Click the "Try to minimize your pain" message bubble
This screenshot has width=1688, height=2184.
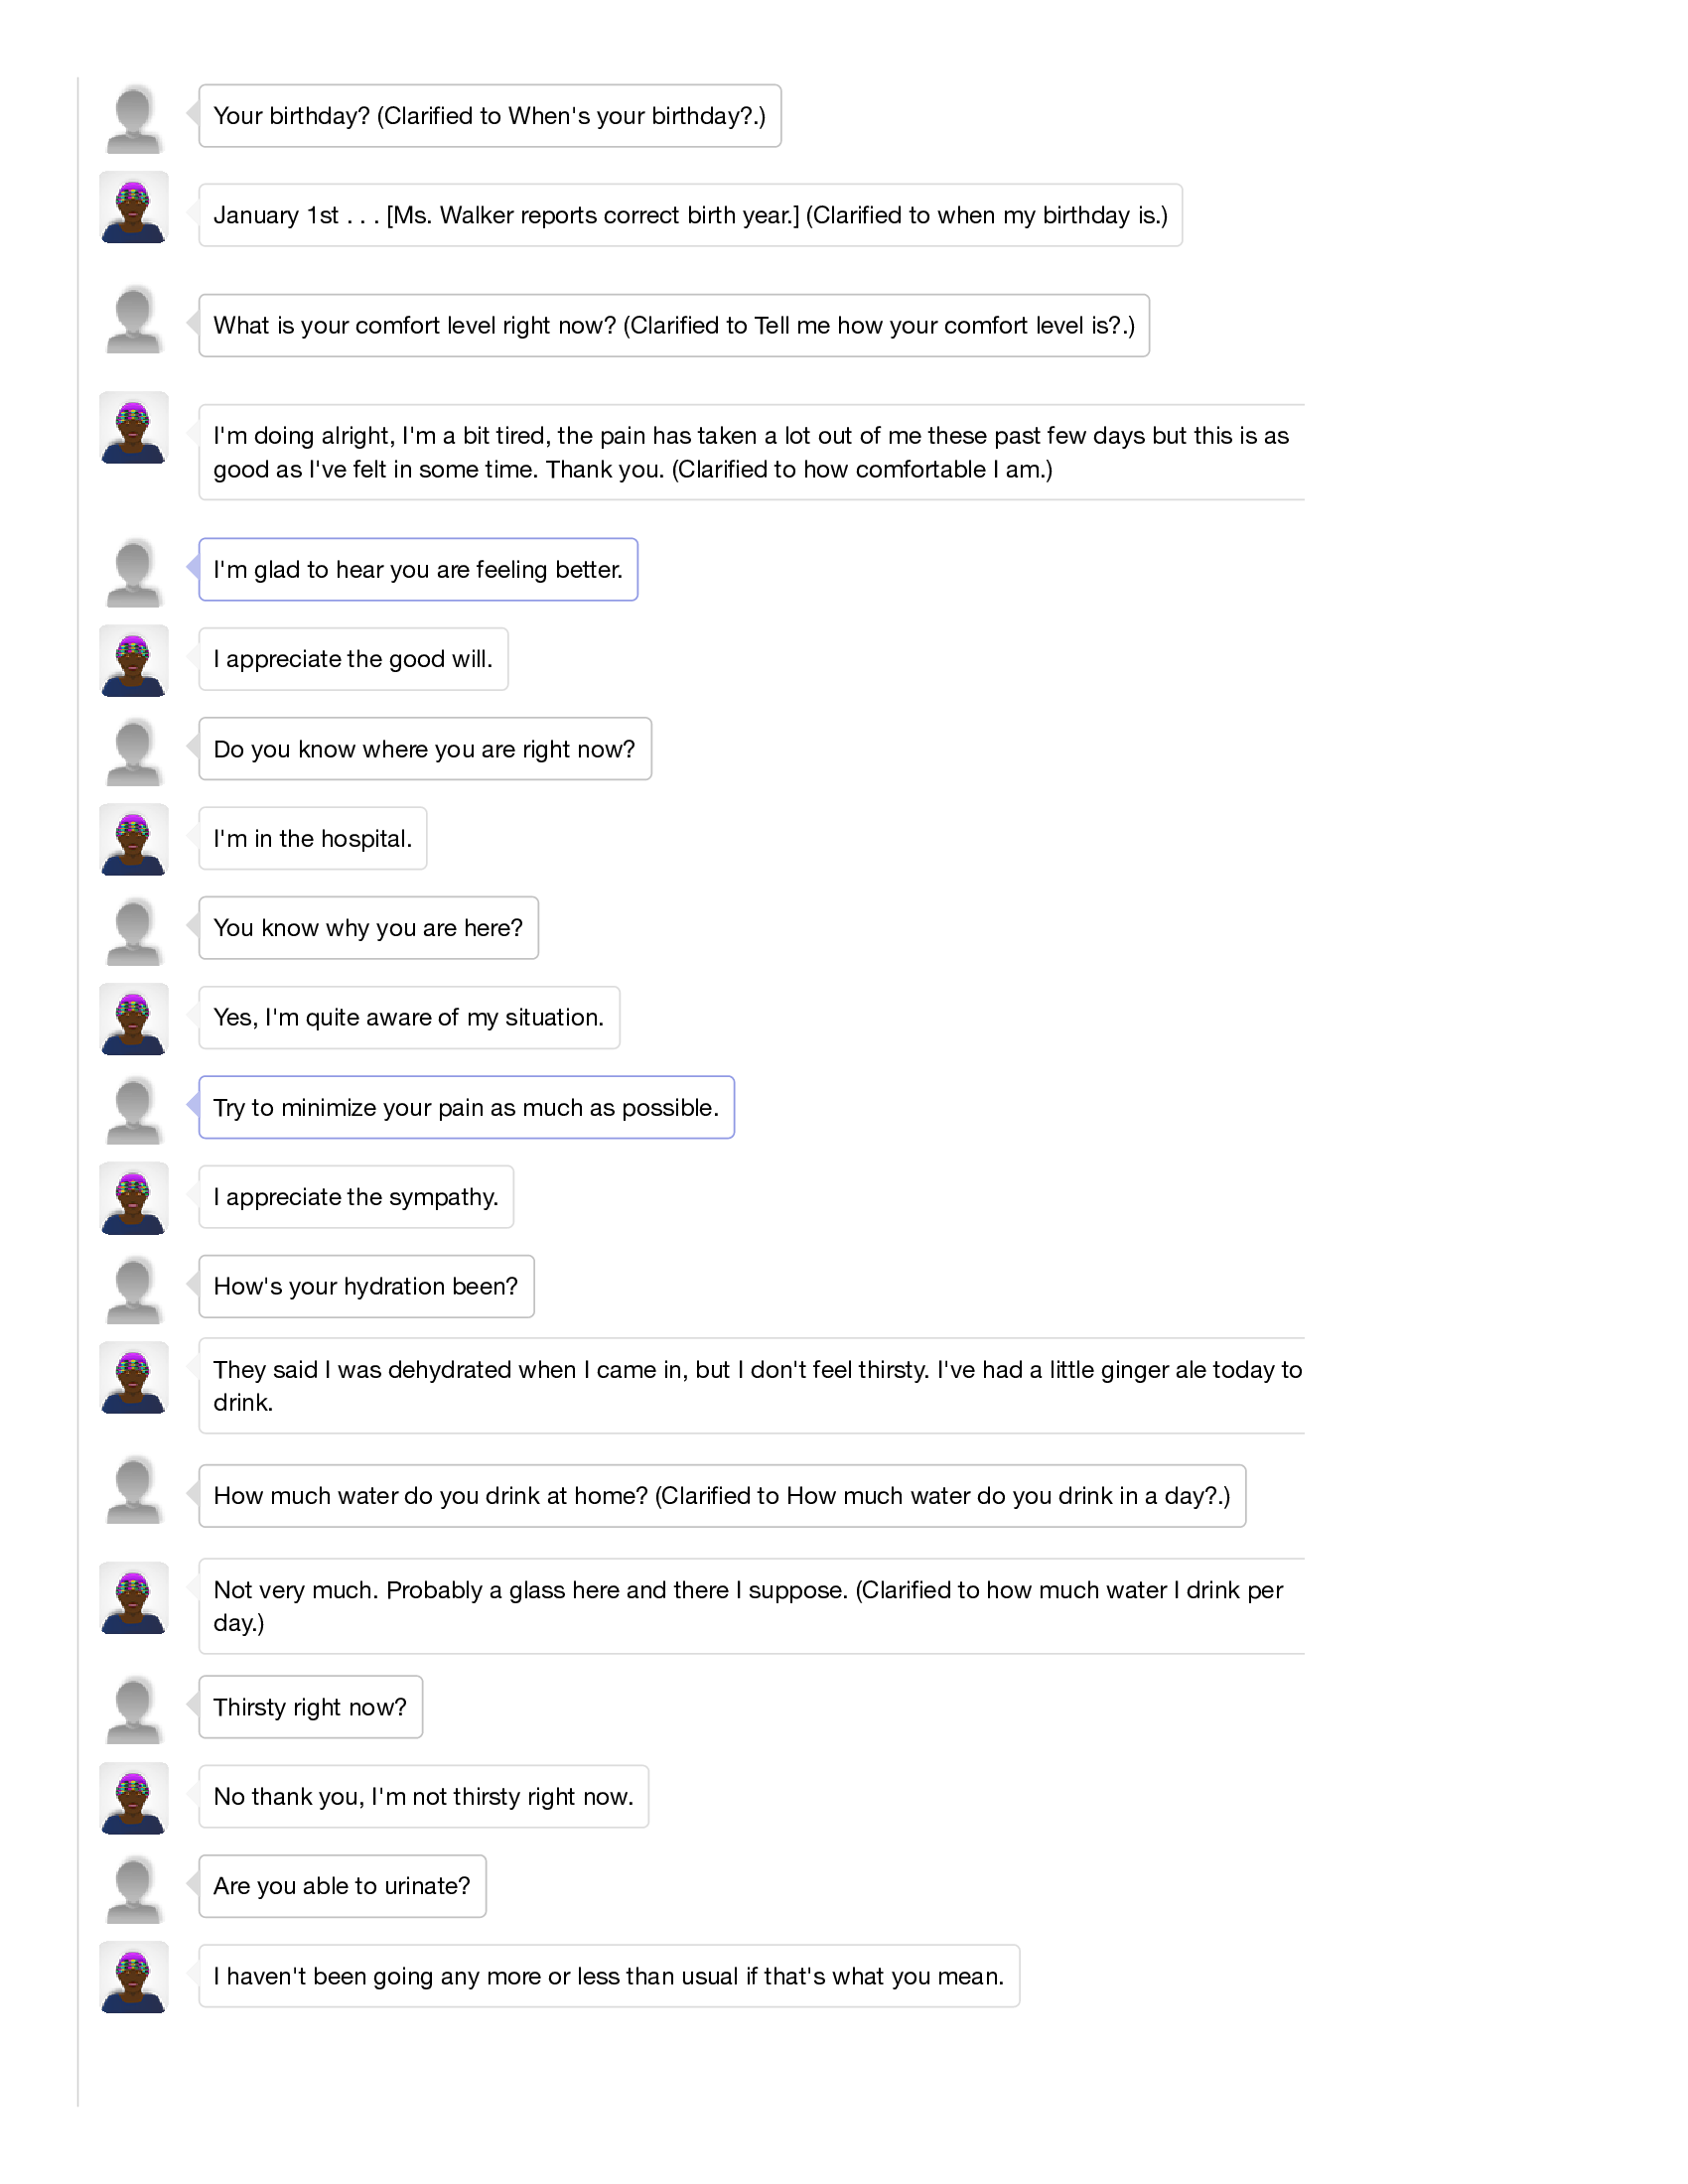coord(466,1108)
